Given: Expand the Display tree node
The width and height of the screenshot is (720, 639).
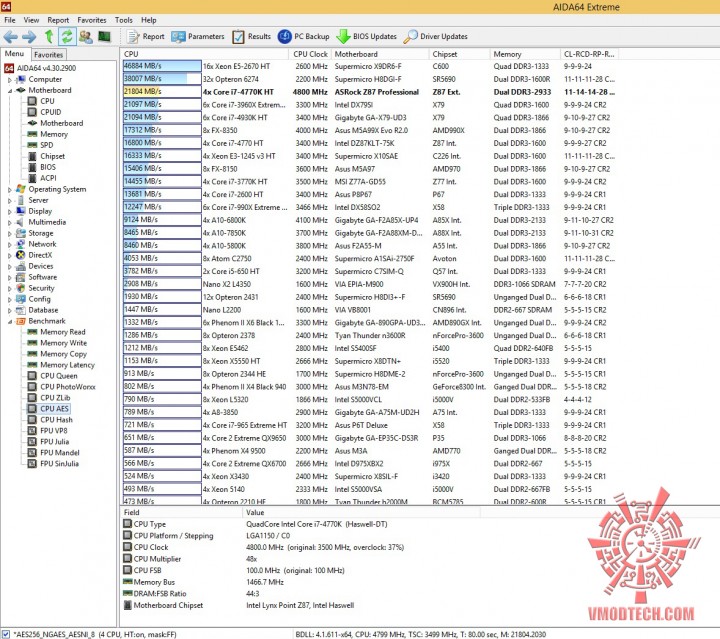Looking at the screenshot, I should click(x=10, y=211).
